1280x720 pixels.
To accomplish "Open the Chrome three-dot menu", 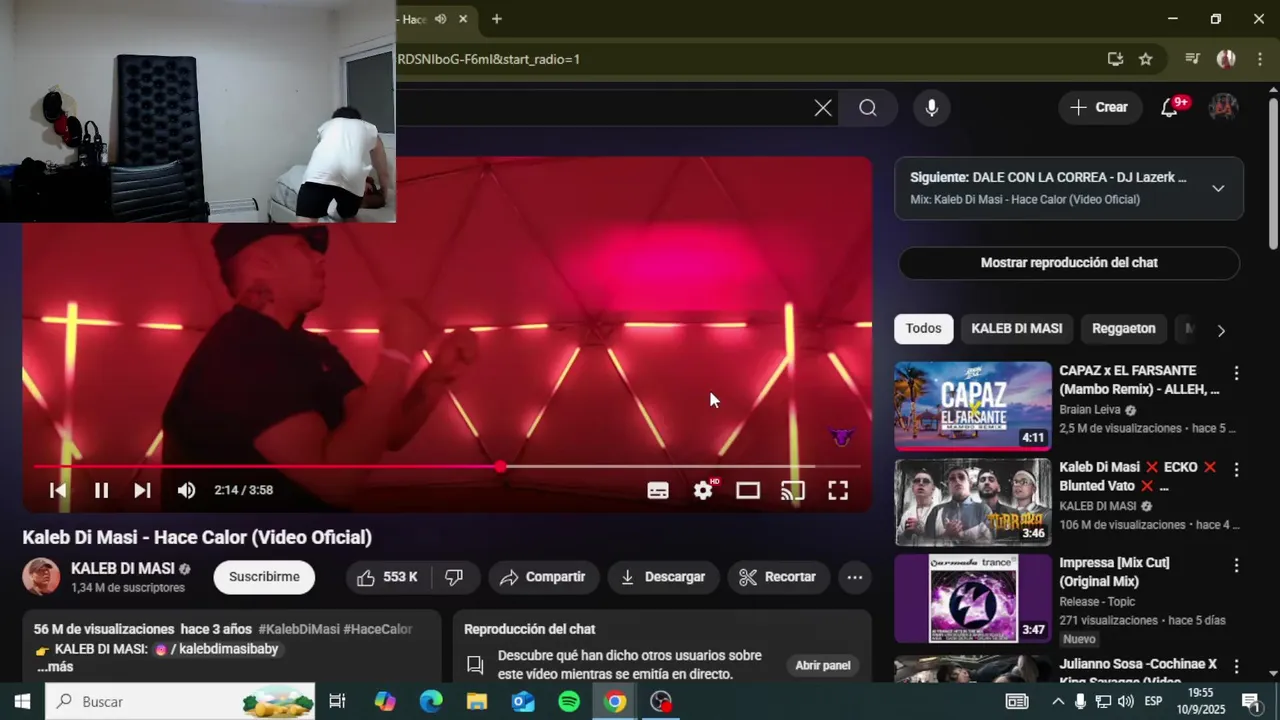I will pyautogui.click(x=1260, y=59).
